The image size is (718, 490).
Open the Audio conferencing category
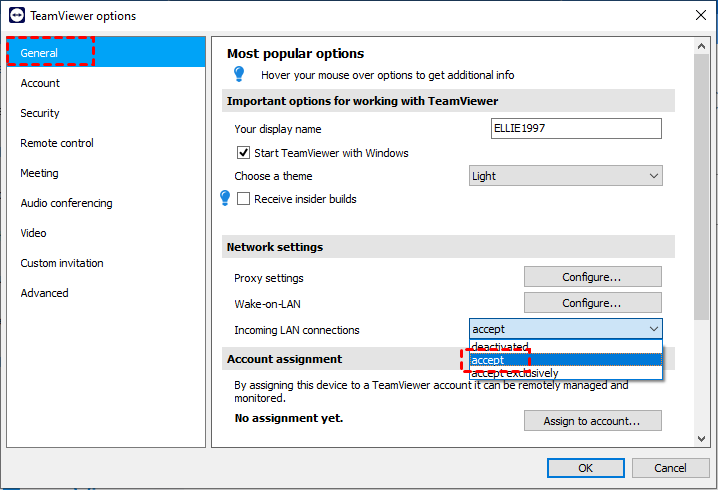point(66,203)
